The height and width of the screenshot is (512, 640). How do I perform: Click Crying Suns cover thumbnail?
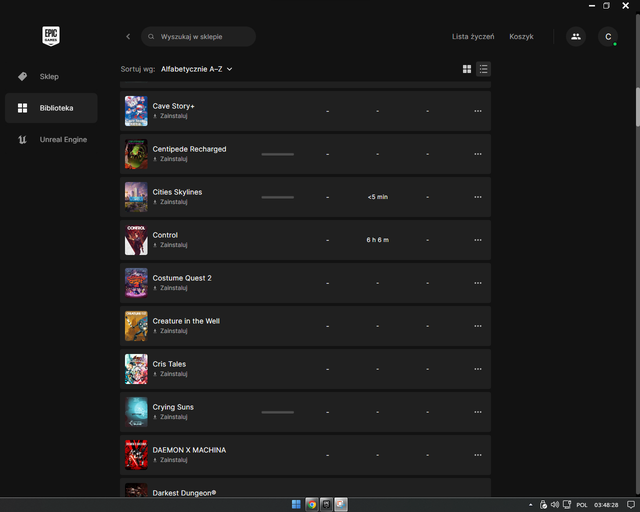(x=136, y=412)
